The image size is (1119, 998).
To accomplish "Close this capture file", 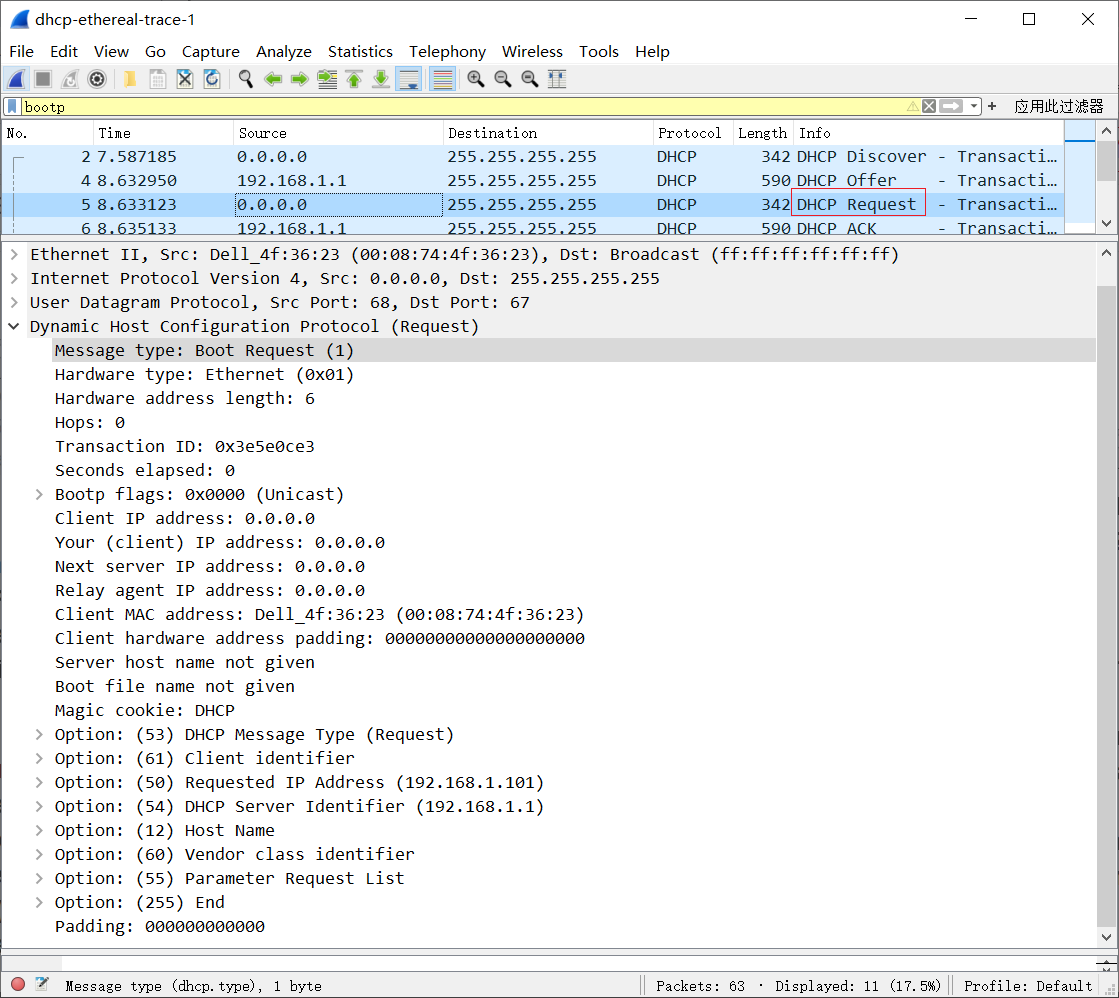I will pyautogui.click(x=185, y=79).
